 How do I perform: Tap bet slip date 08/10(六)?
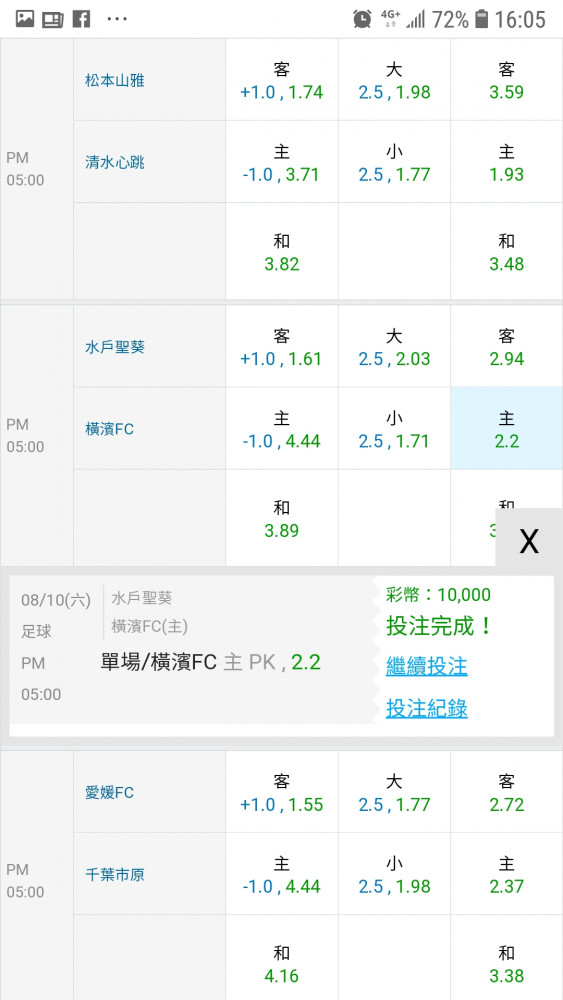[x=56, y=600]
